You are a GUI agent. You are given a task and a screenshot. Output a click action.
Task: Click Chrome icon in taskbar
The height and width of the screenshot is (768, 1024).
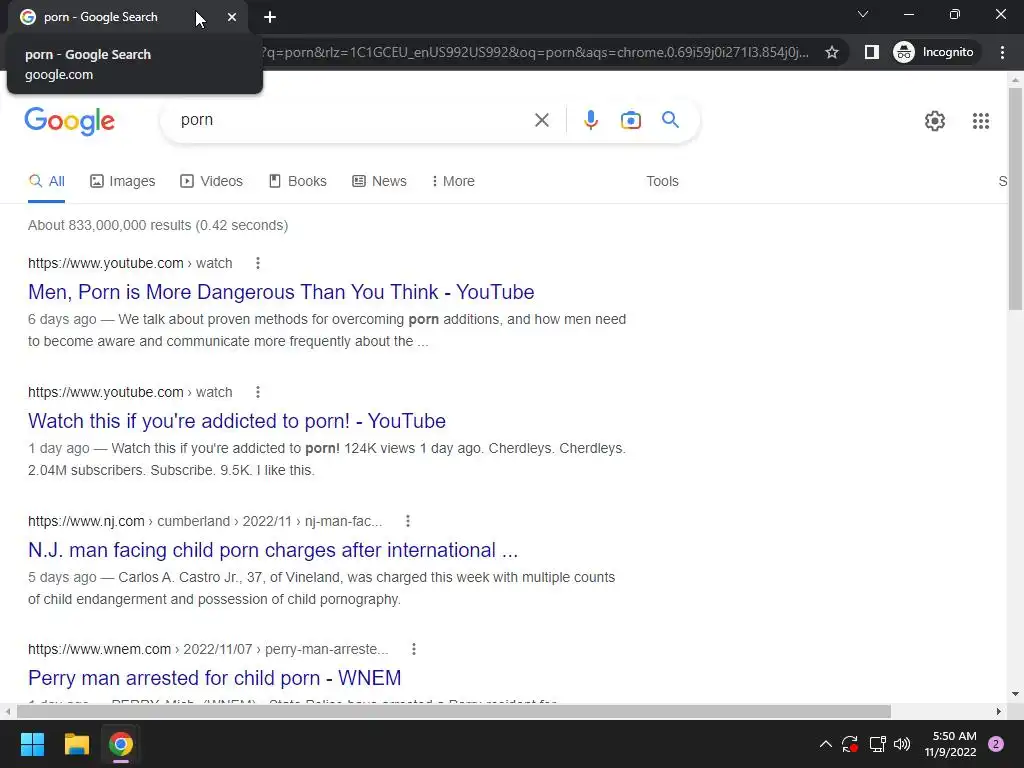[x=121, y=744]
